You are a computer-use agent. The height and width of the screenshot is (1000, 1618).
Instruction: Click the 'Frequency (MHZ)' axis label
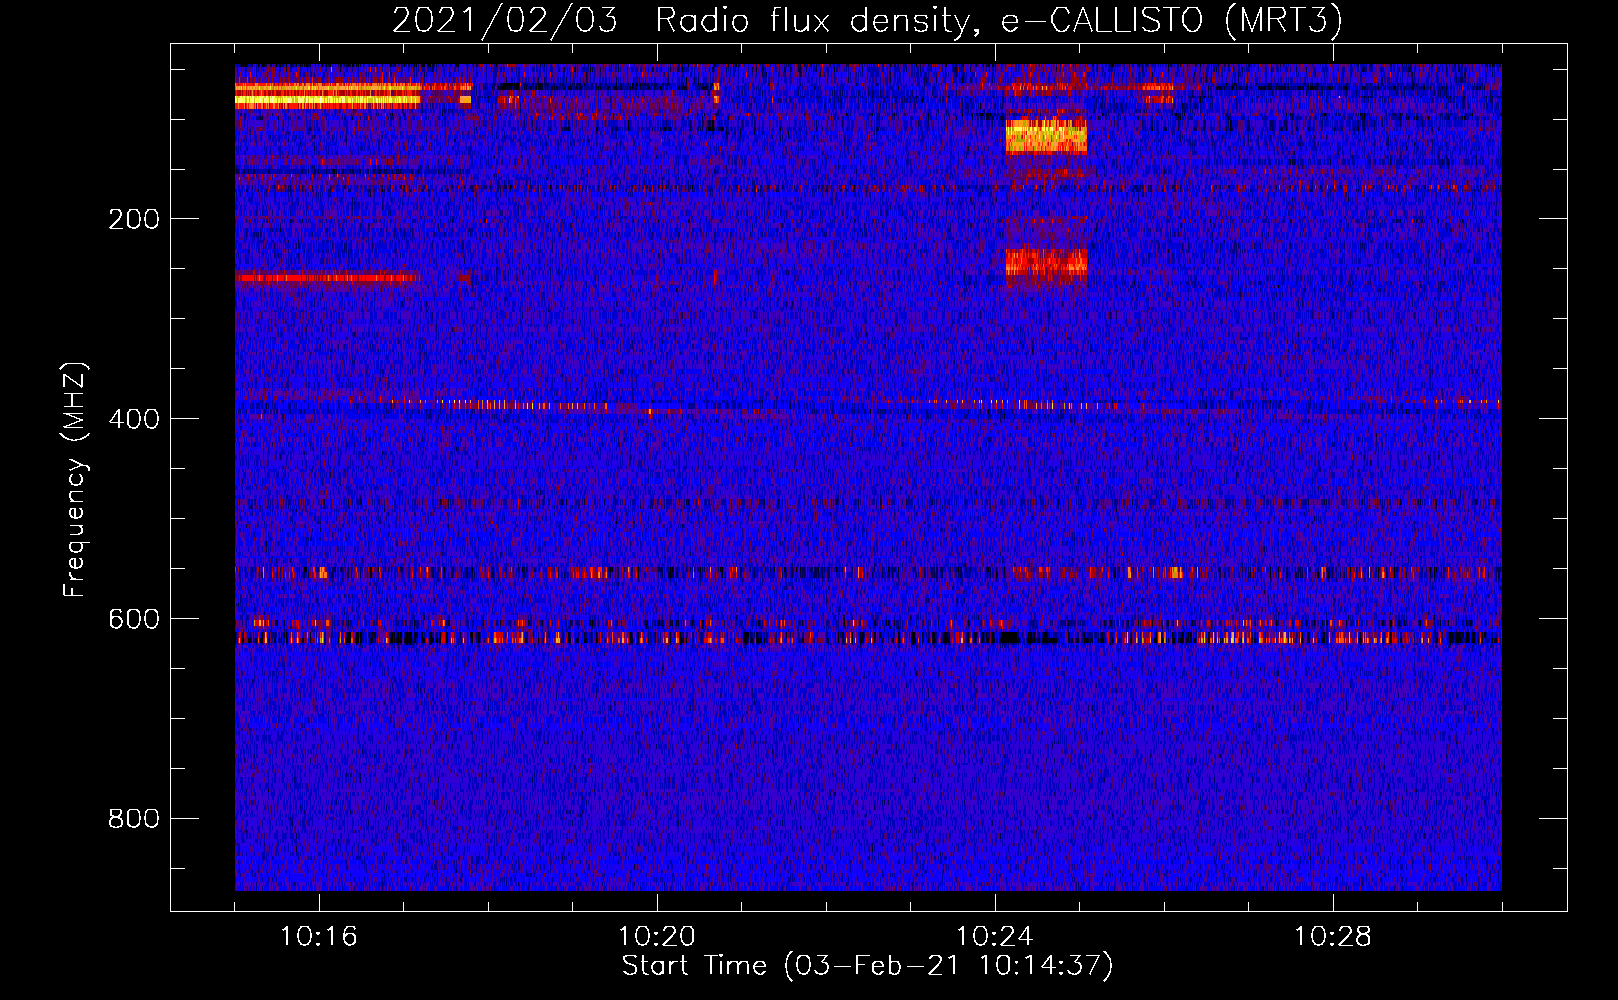coord(75,479)
